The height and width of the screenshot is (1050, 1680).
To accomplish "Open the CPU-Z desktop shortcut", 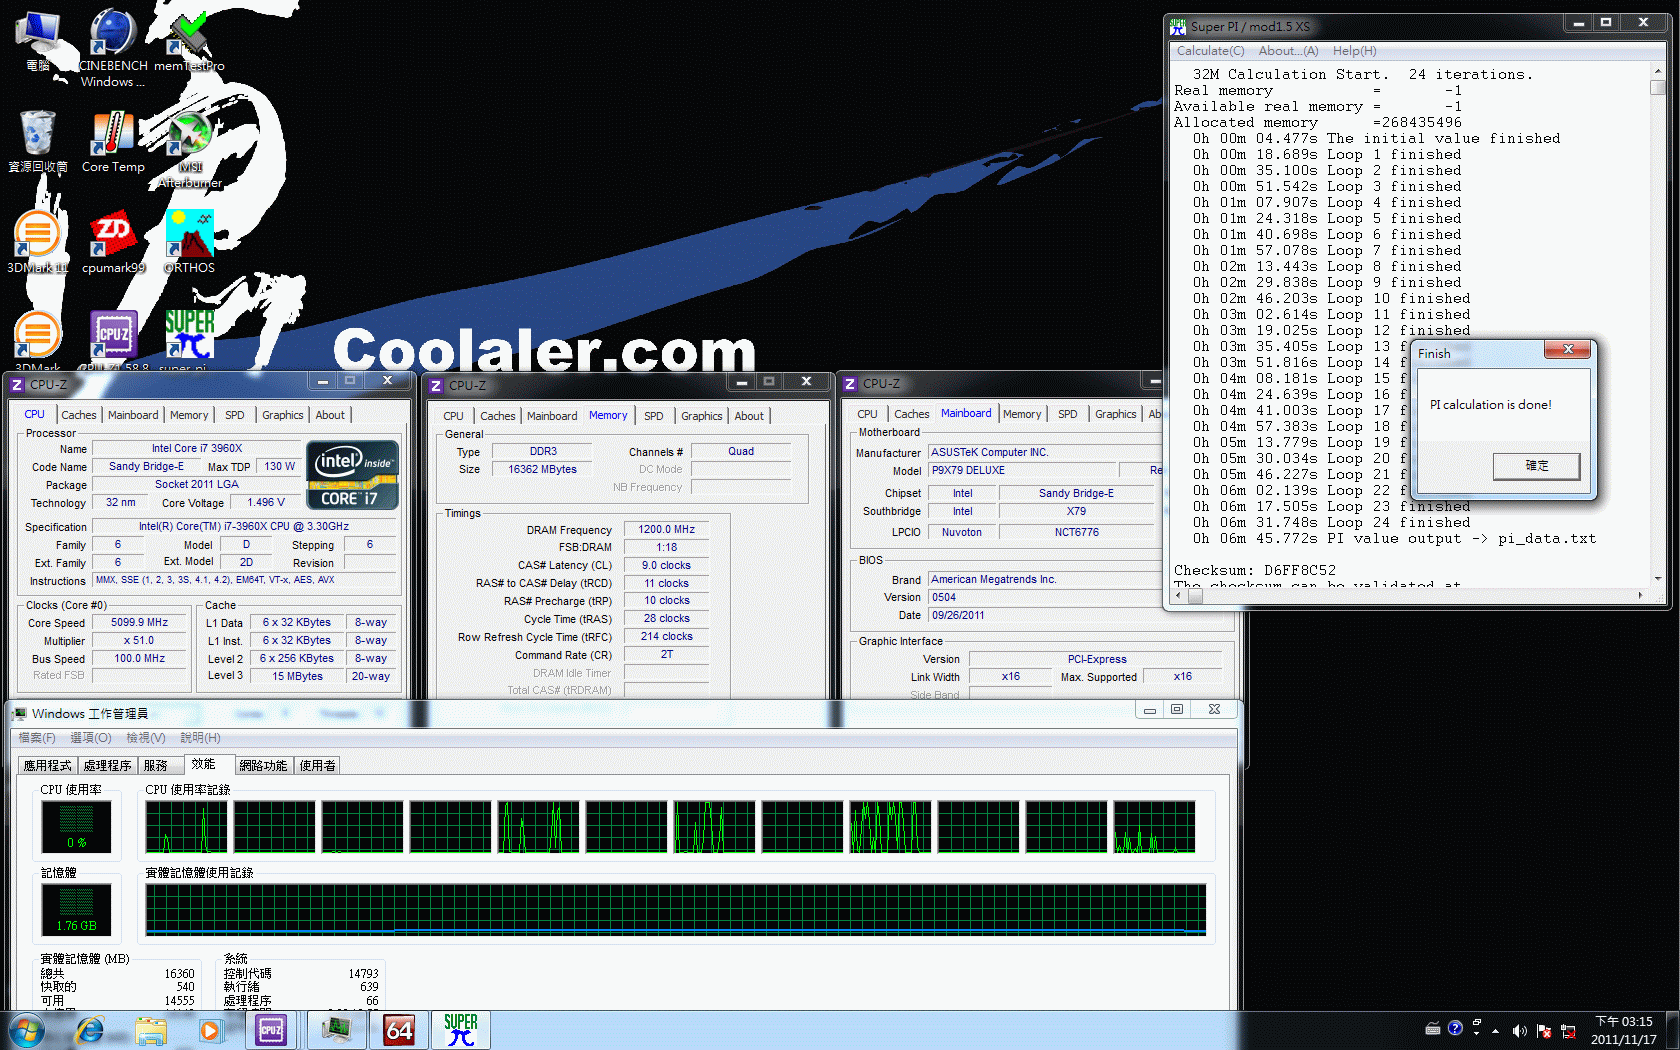I will 113,340.
